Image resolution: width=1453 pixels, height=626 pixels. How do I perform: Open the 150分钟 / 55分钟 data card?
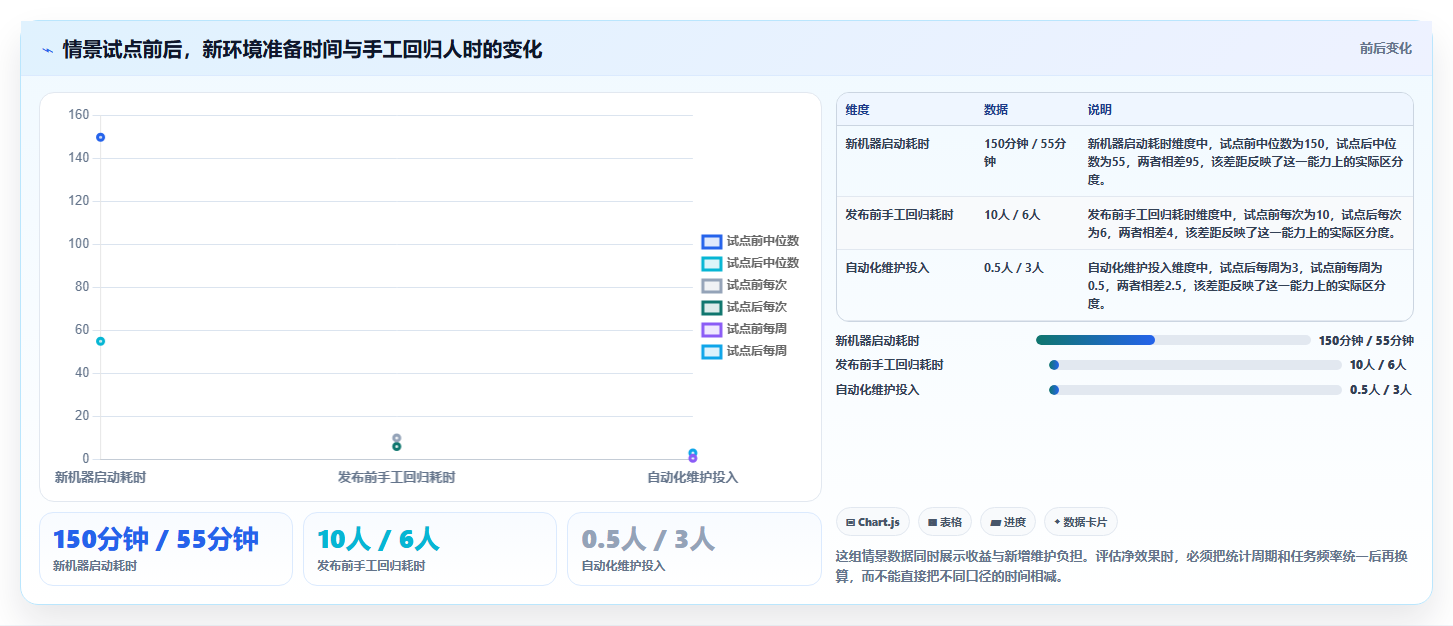(x=166, y=549)
